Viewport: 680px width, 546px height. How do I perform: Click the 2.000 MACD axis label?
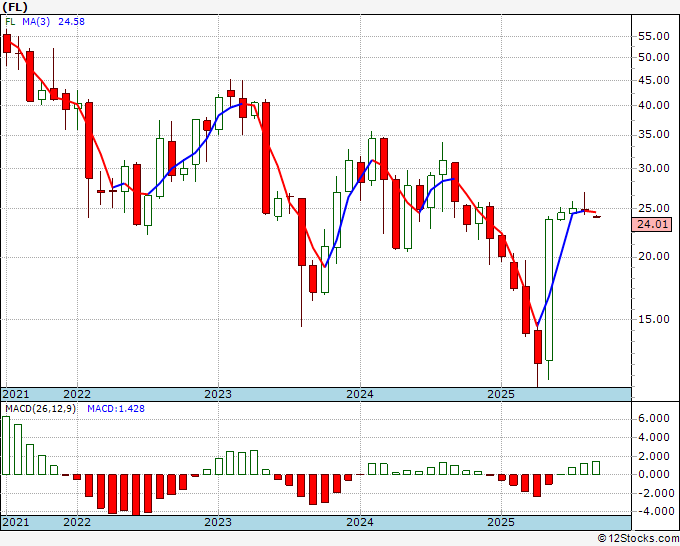point(654,456)
